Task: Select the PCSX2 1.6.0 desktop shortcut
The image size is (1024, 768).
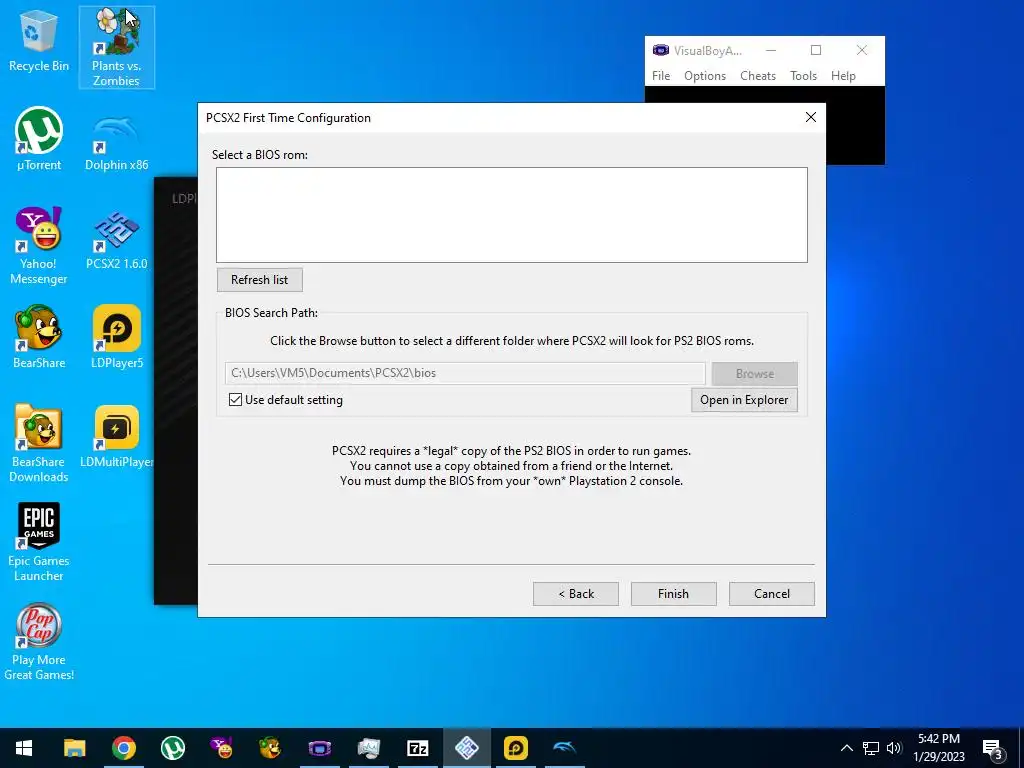Action: point(116,240)
